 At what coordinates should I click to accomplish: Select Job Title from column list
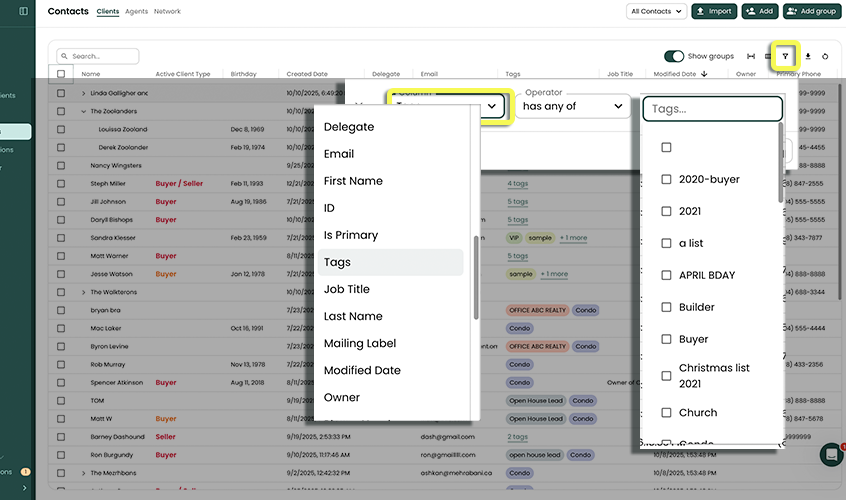pos(347,289)
